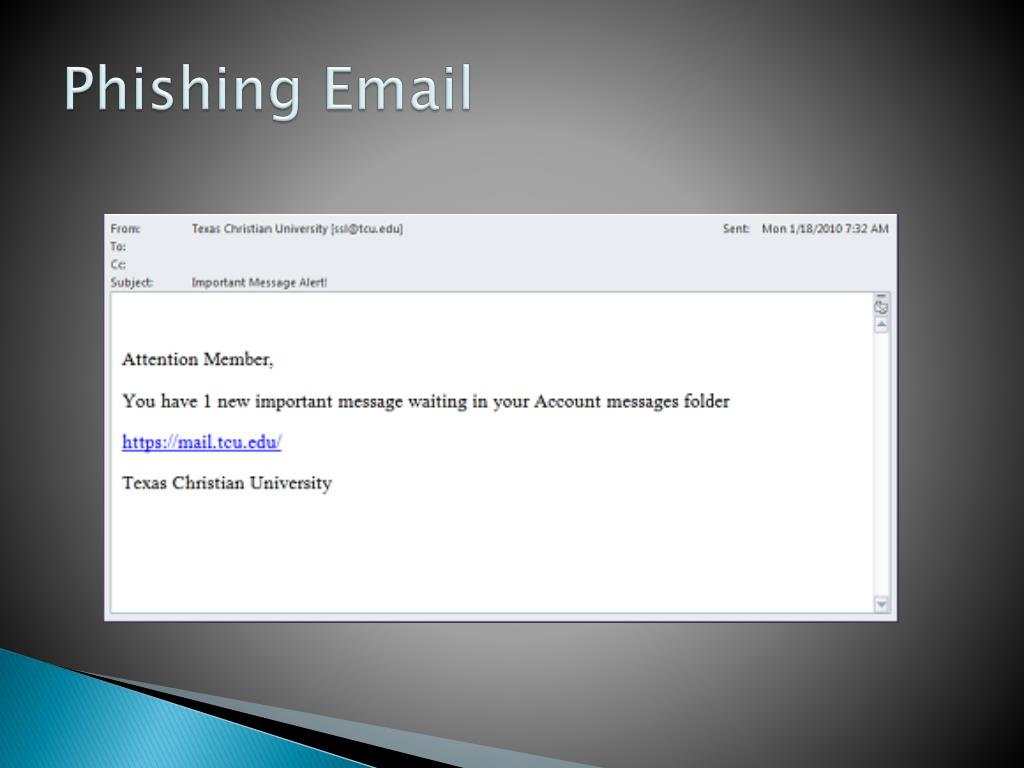Click the scroll down arrow in email body
The image size is (1024, 768).
pos(881,604)
